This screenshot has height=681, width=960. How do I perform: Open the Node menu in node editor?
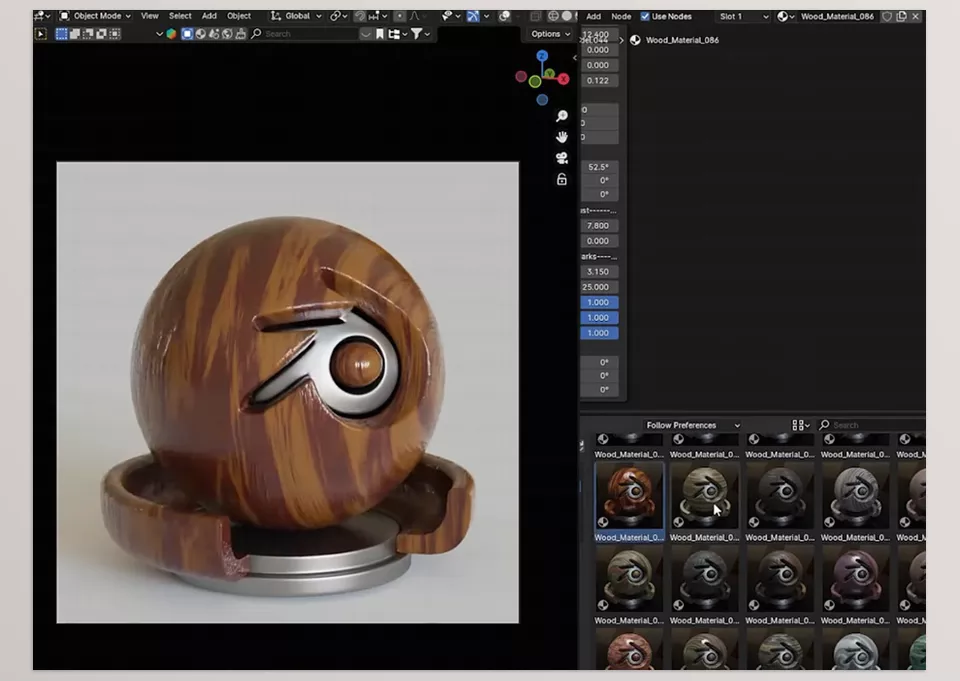(621, 17)
